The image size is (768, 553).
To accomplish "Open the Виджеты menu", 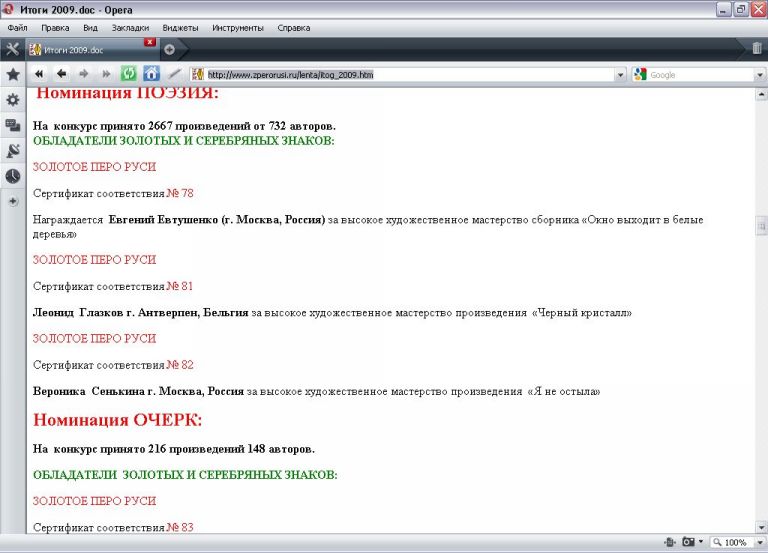I will 180,28.
